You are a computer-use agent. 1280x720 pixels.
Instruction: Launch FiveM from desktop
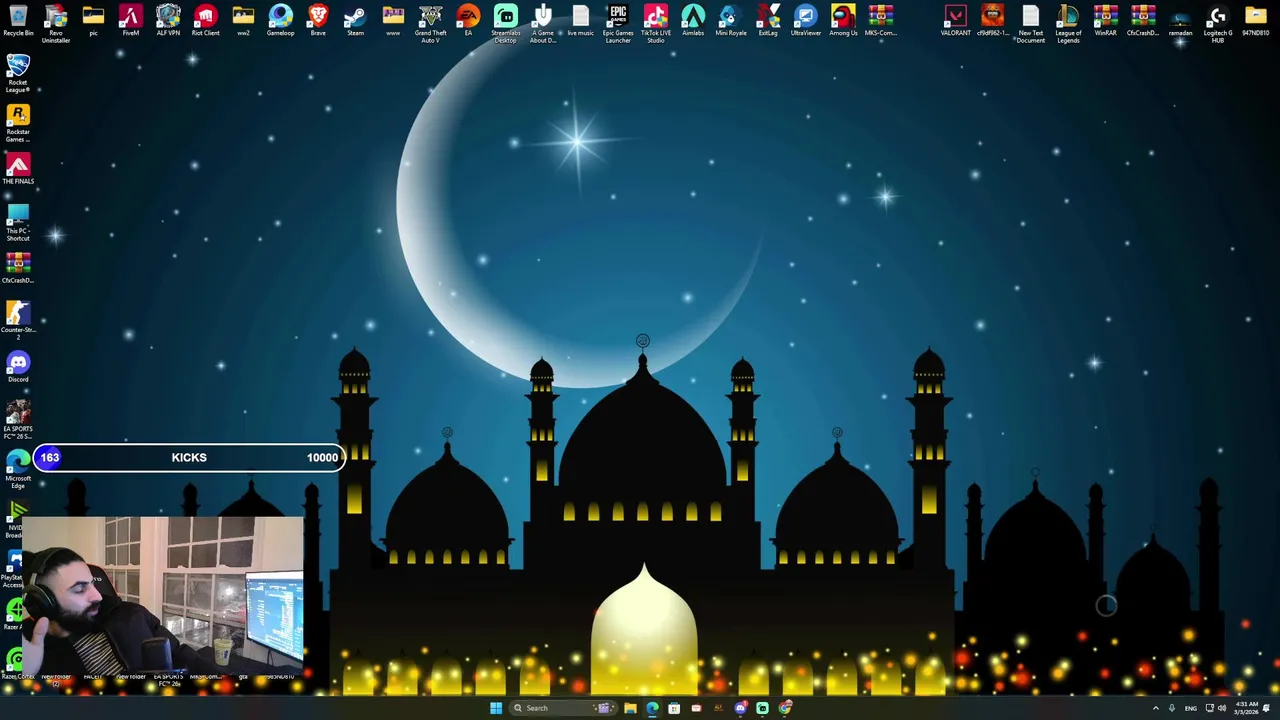[130, 20]
